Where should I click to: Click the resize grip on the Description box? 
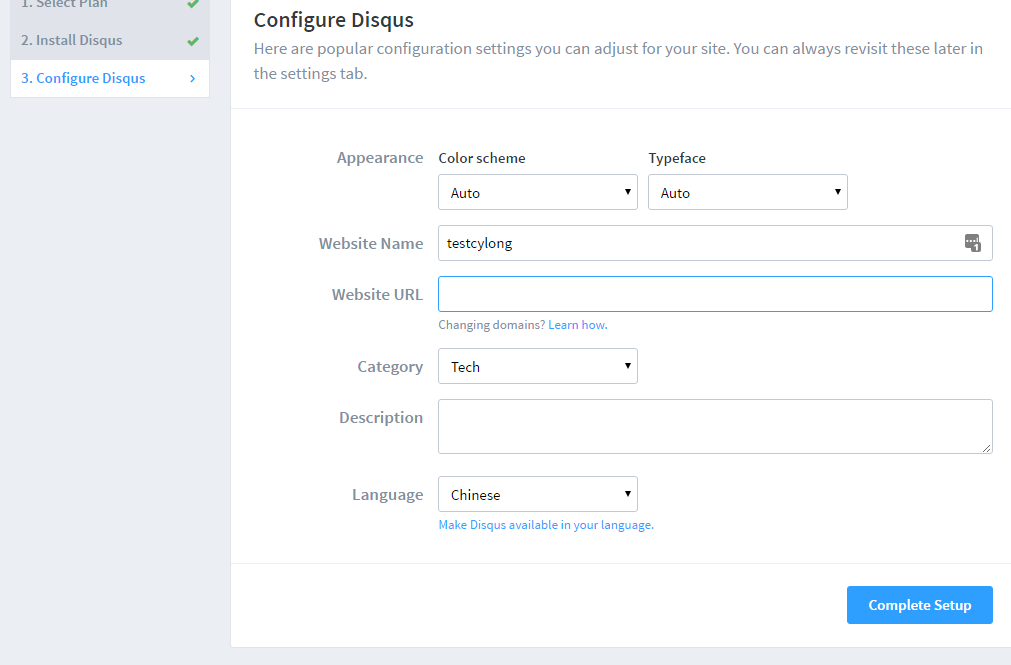pyautogui.click(x=986, y=448)
